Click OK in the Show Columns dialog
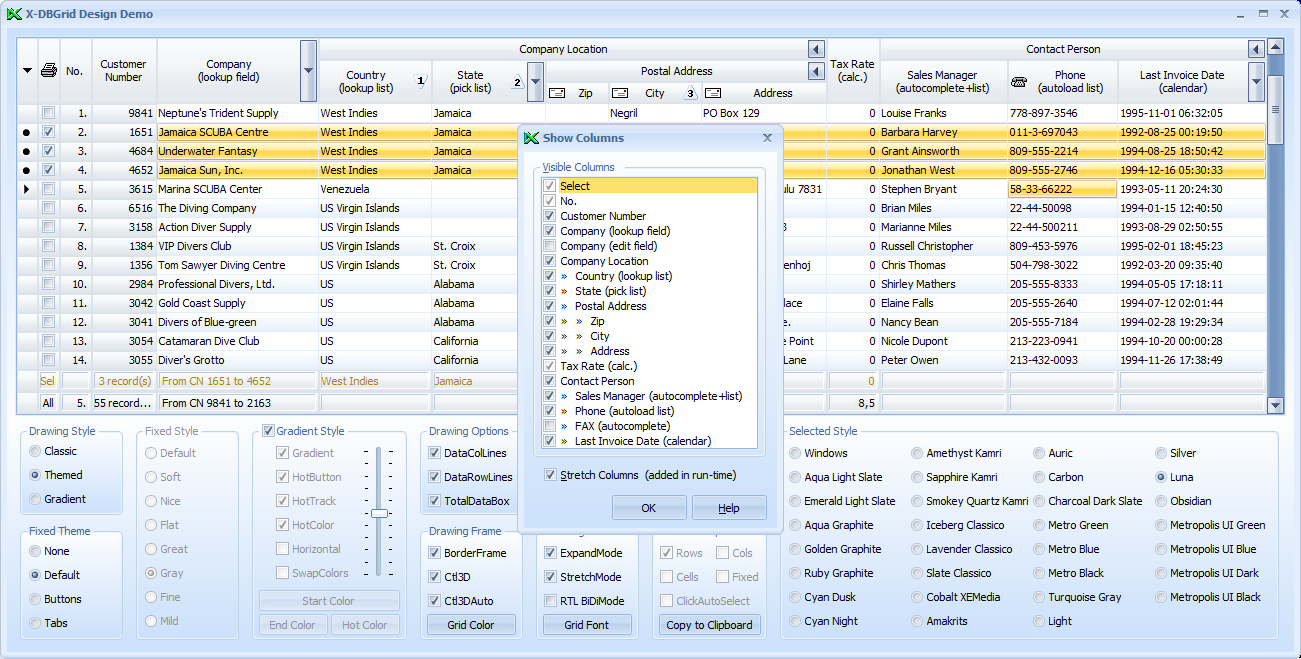Screen dimensions: 1301x659 tap(648, 508)
